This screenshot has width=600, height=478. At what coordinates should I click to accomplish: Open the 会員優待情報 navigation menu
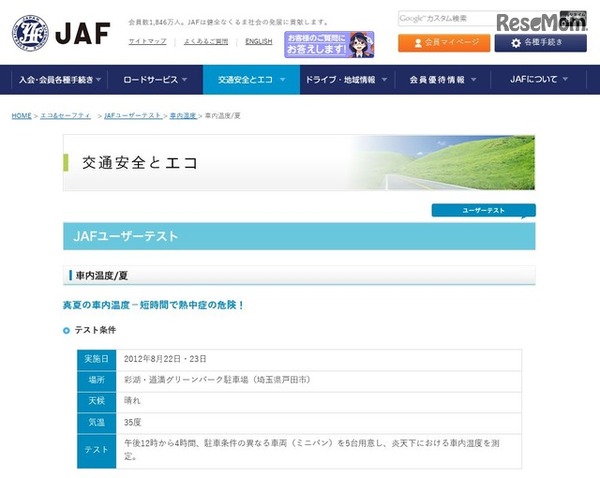pos(443,80)
